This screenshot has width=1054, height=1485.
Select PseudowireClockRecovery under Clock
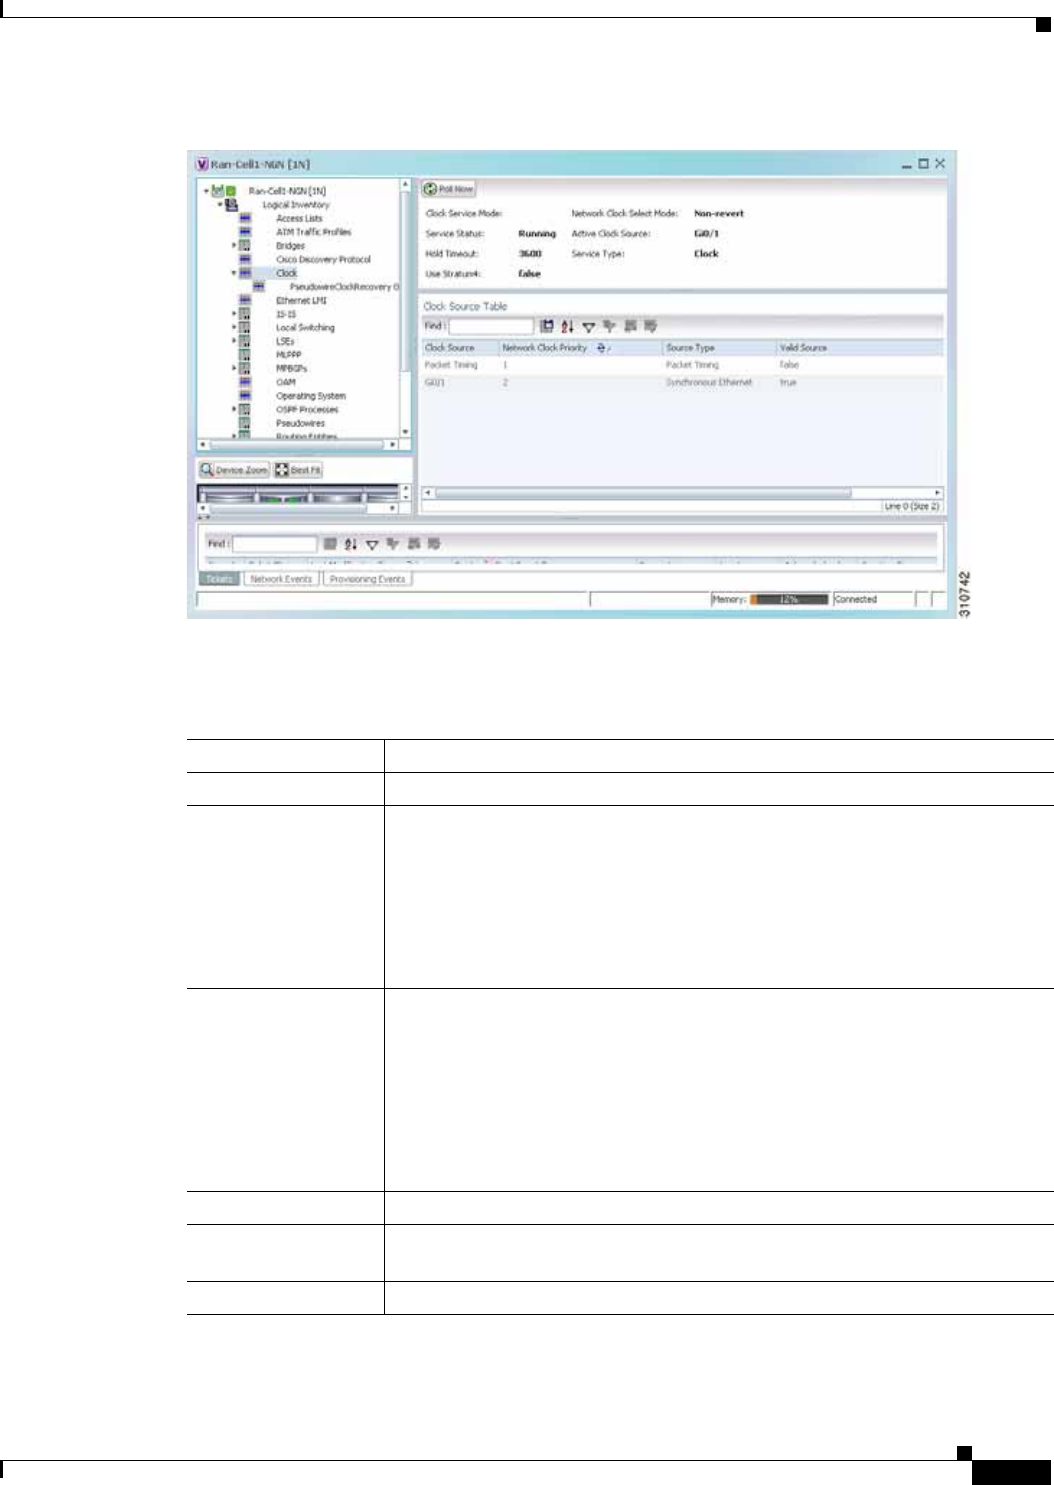(x=344, y=287)
